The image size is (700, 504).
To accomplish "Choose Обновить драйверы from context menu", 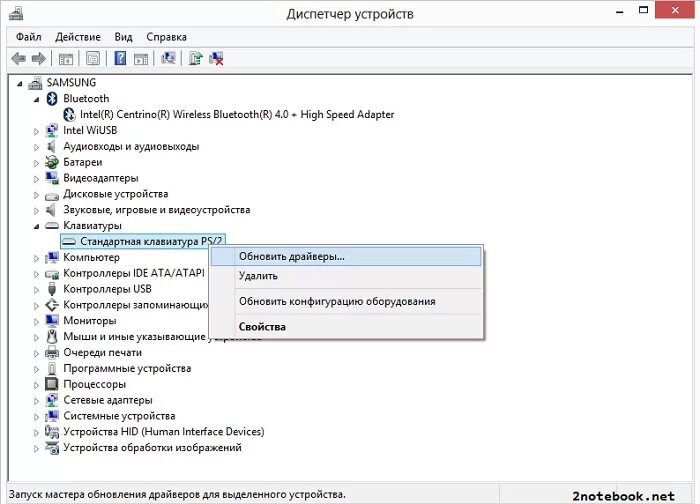I will [346, 257].
